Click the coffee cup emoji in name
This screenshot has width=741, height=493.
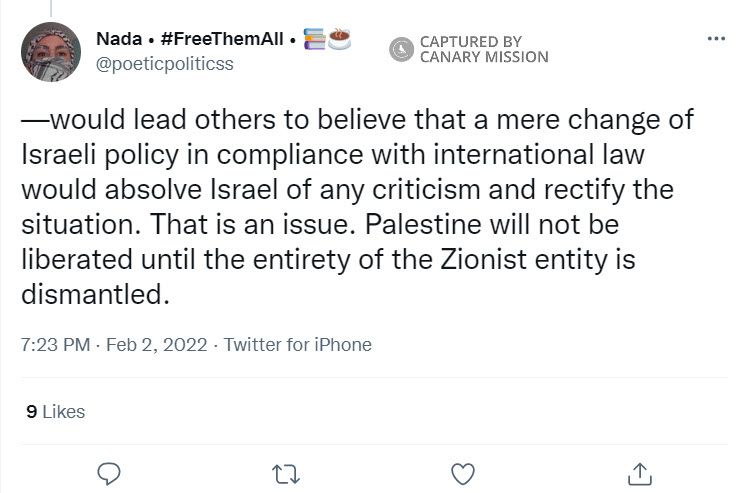tap(340, 39)
